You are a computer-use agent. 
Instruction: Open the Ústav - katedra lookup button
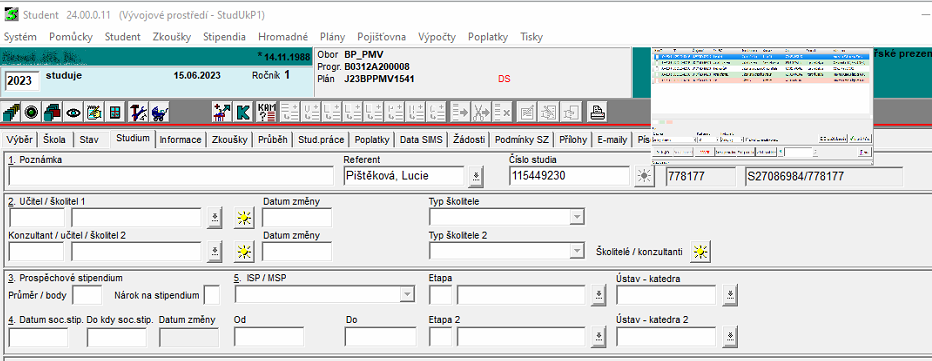[x=730, y=295]
